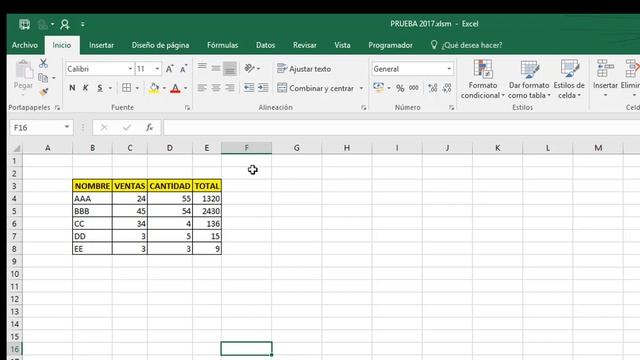Open the Alineación dialog launcher
The width and height of the screenshot is (640, 360).
(364, 108)
